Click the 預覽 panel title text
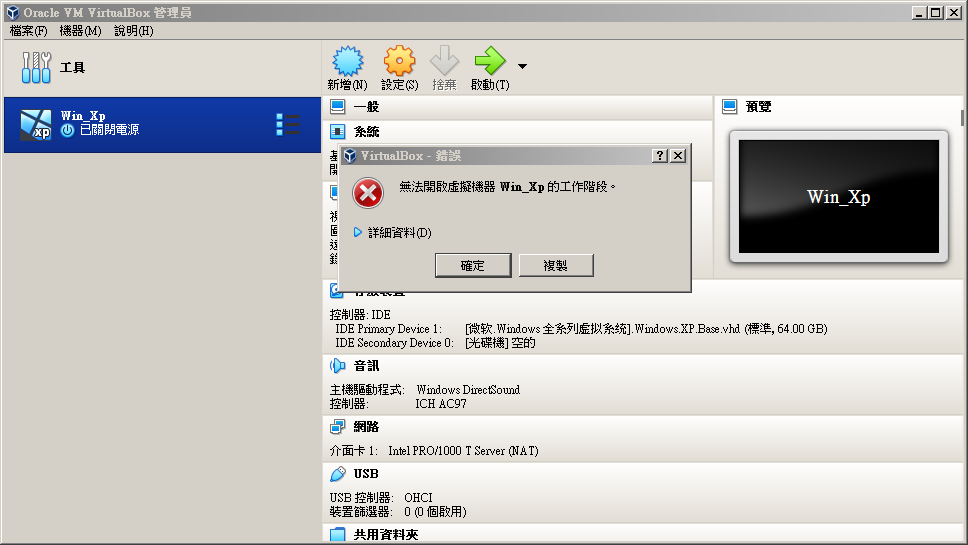 tap(758, 107)
